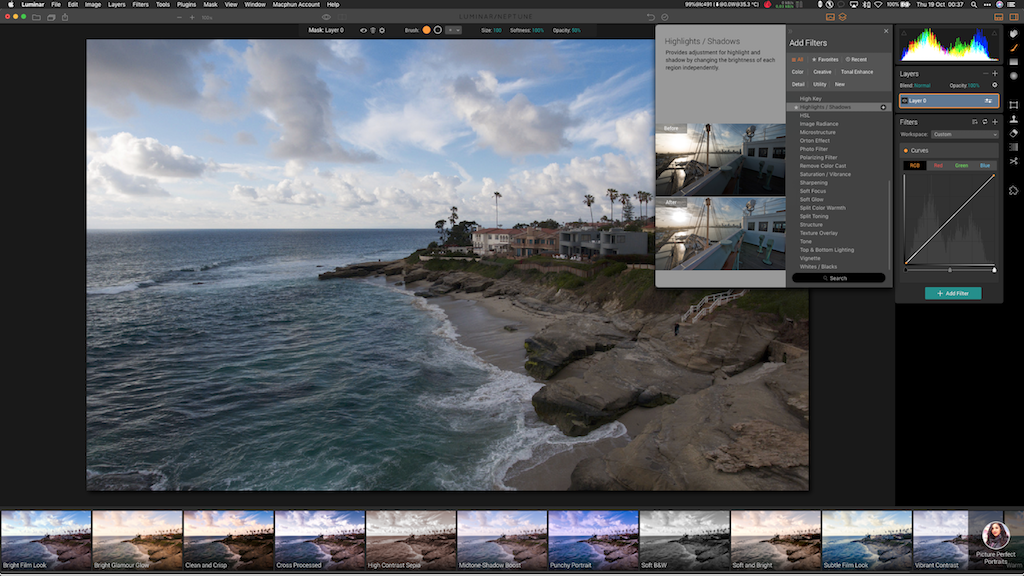
Task: Open the Workspace Custom dropdown
Action: click(x=964, y=134)
